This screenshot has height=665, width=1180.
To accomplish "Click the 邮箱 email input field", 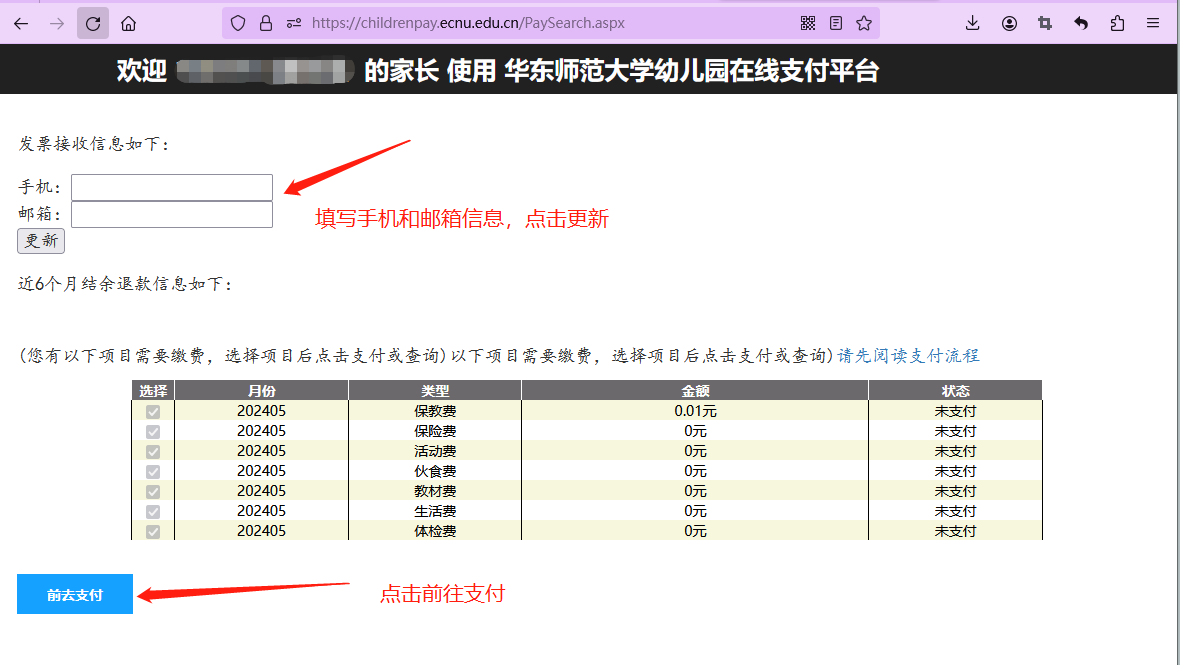I will [172, 214].
